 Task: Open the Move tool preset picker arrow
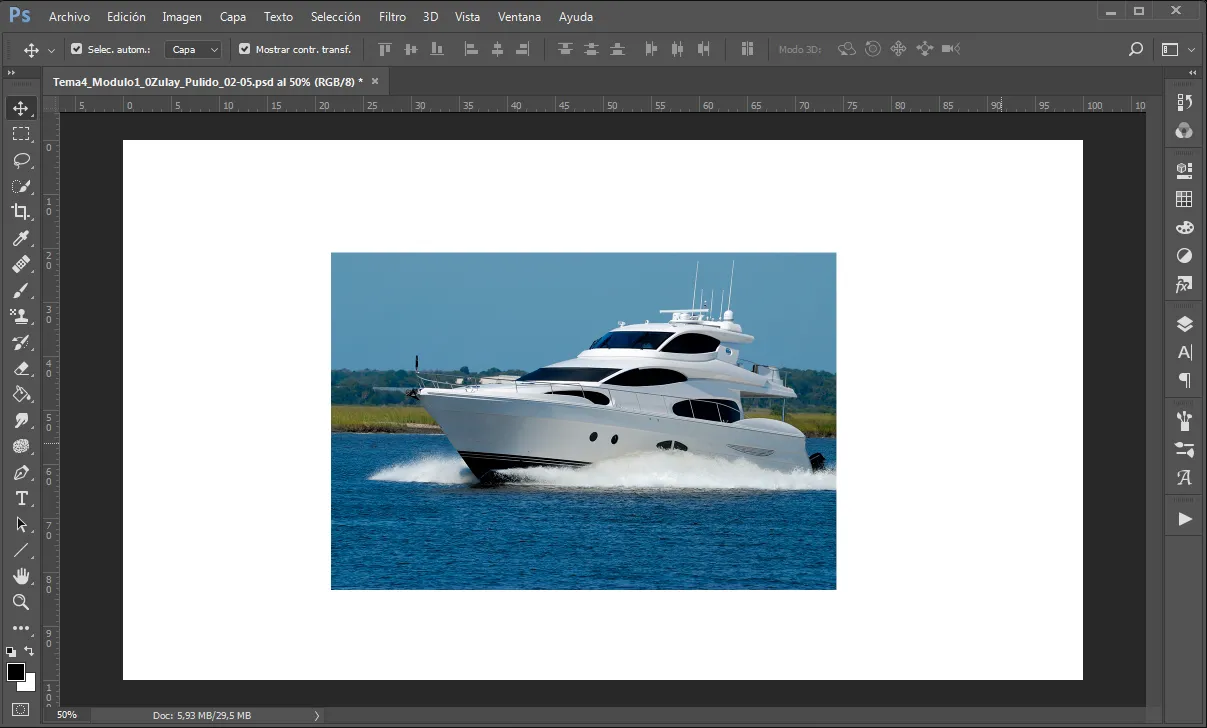[x=51, y=50]
